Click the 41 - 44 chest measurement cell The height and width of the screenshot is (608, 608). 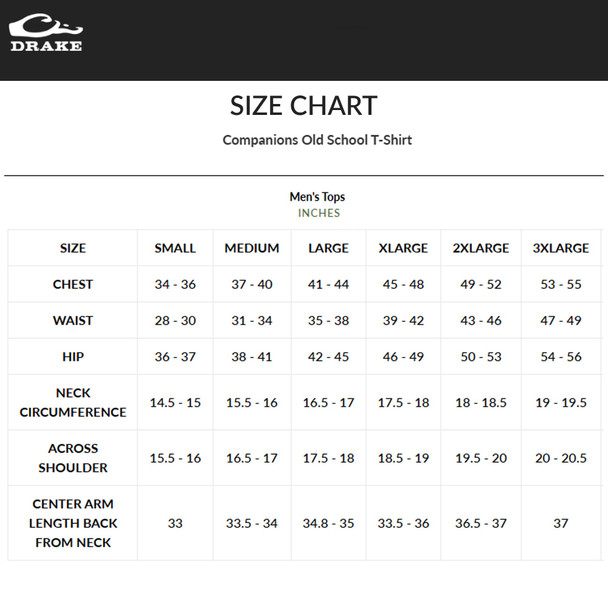(x=329, y=285)
